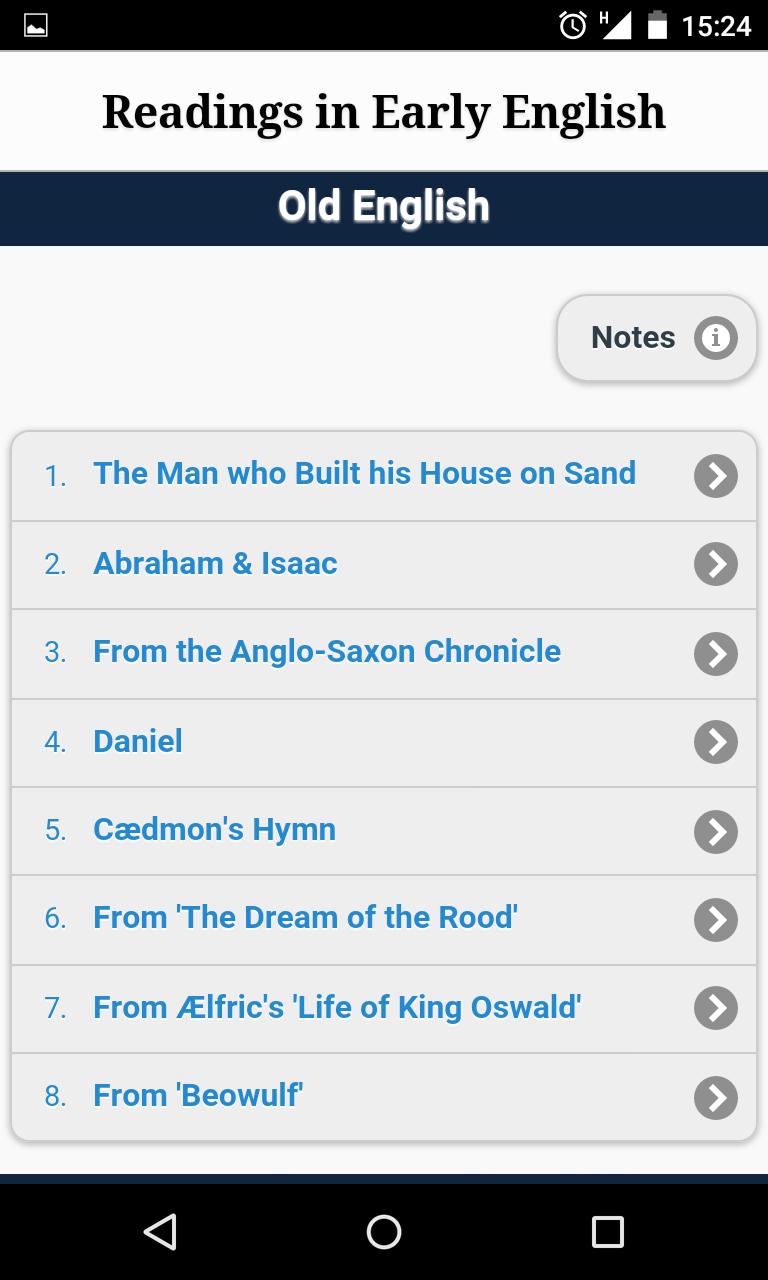Tap the info icon on Notes button
The image size is (768, 1280).
click(x=715, y=338)
